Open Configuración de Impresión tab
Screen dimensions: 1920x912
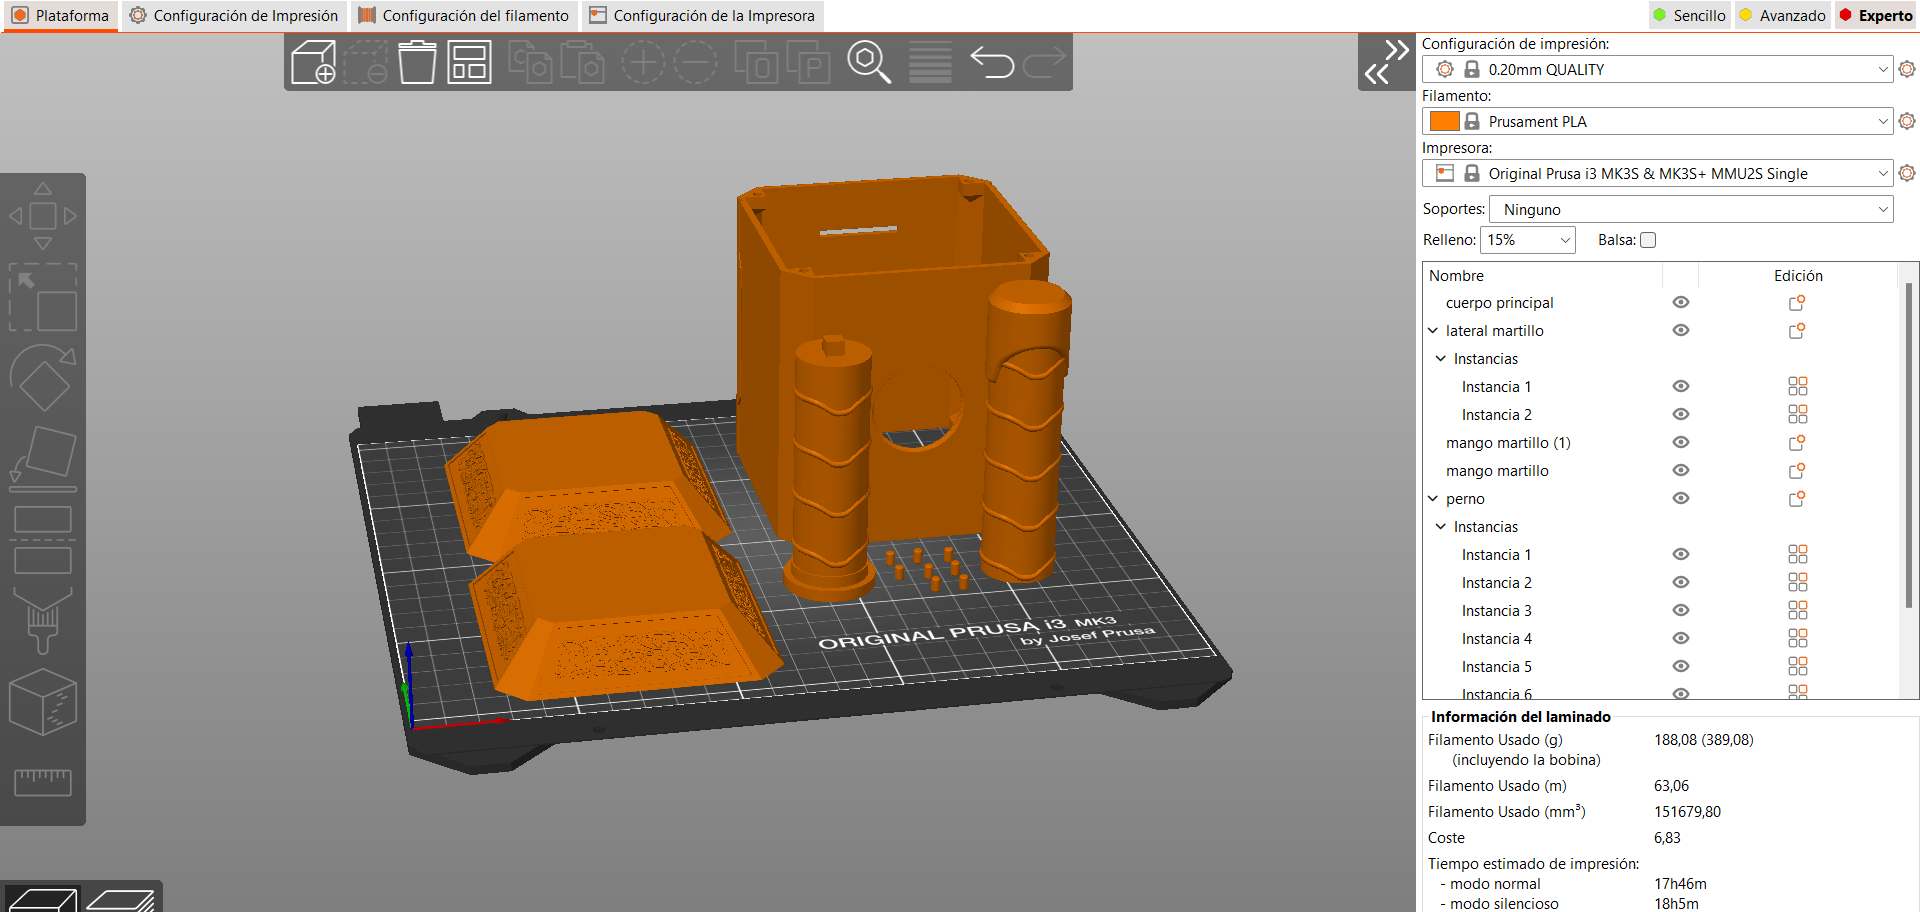[x=235, y=15]
